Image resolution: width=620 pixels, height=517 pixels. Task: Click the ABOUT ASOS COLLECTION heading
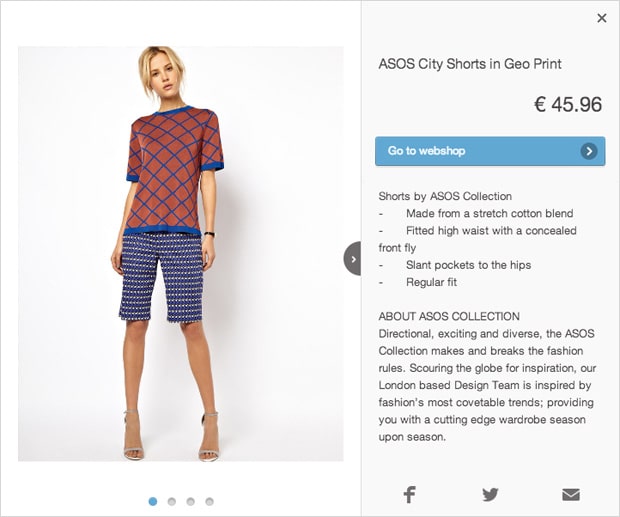[449, 316]
